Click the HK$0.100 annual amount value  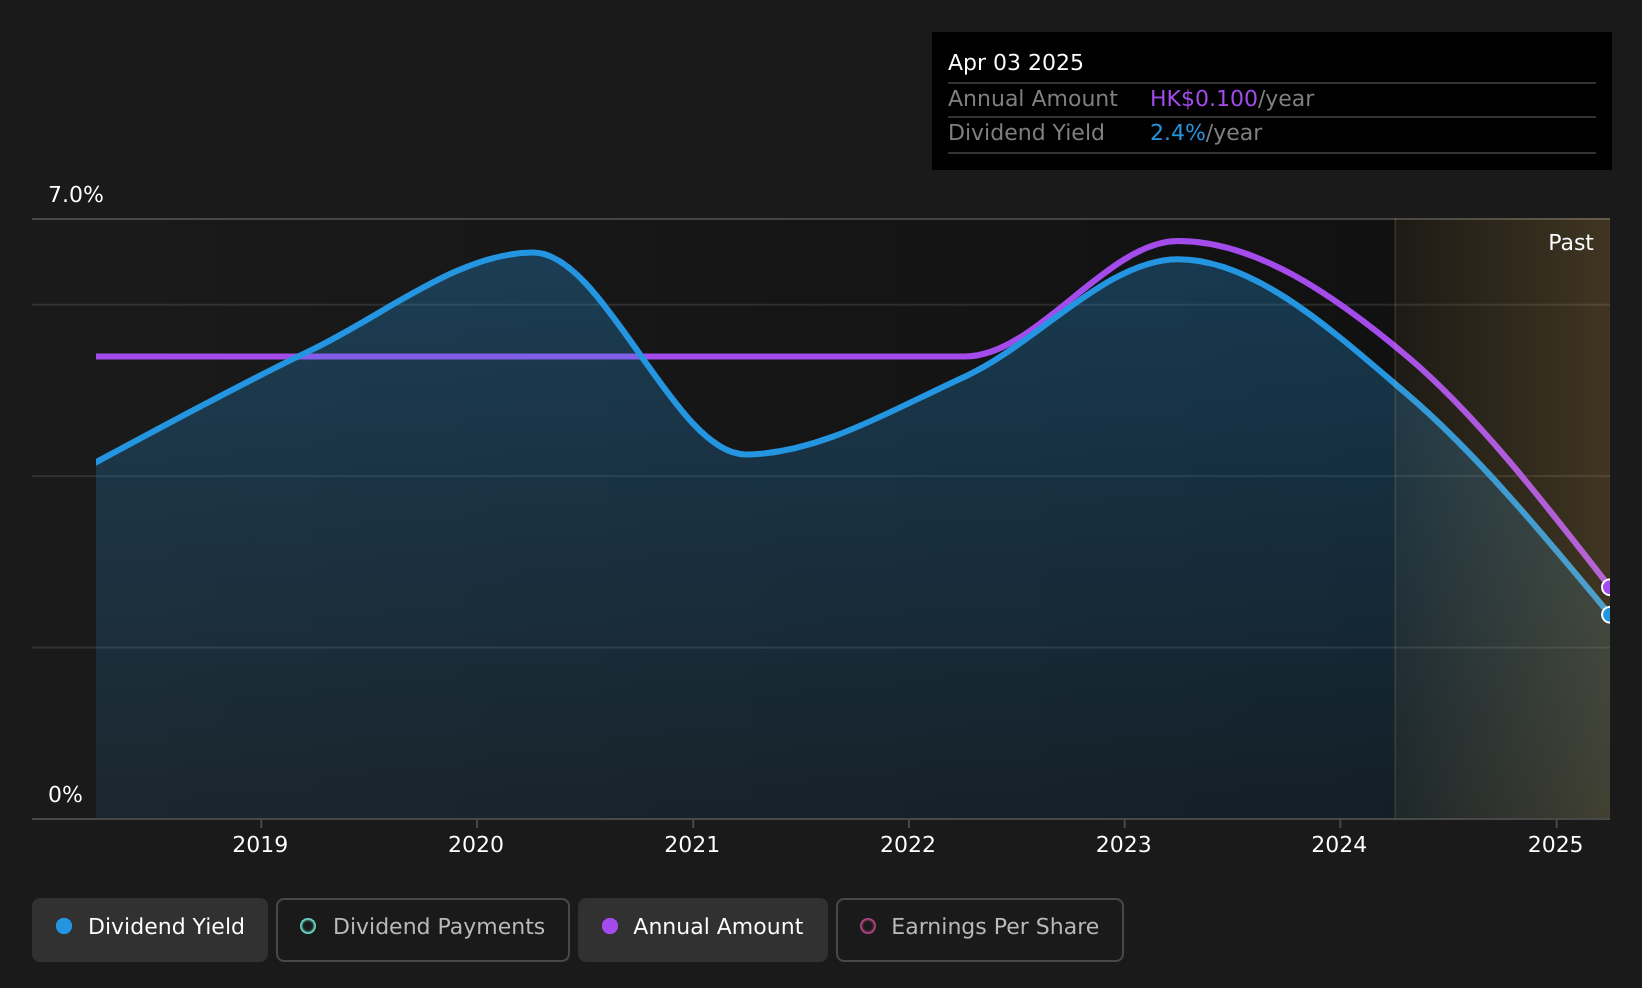pos(1203,99)
